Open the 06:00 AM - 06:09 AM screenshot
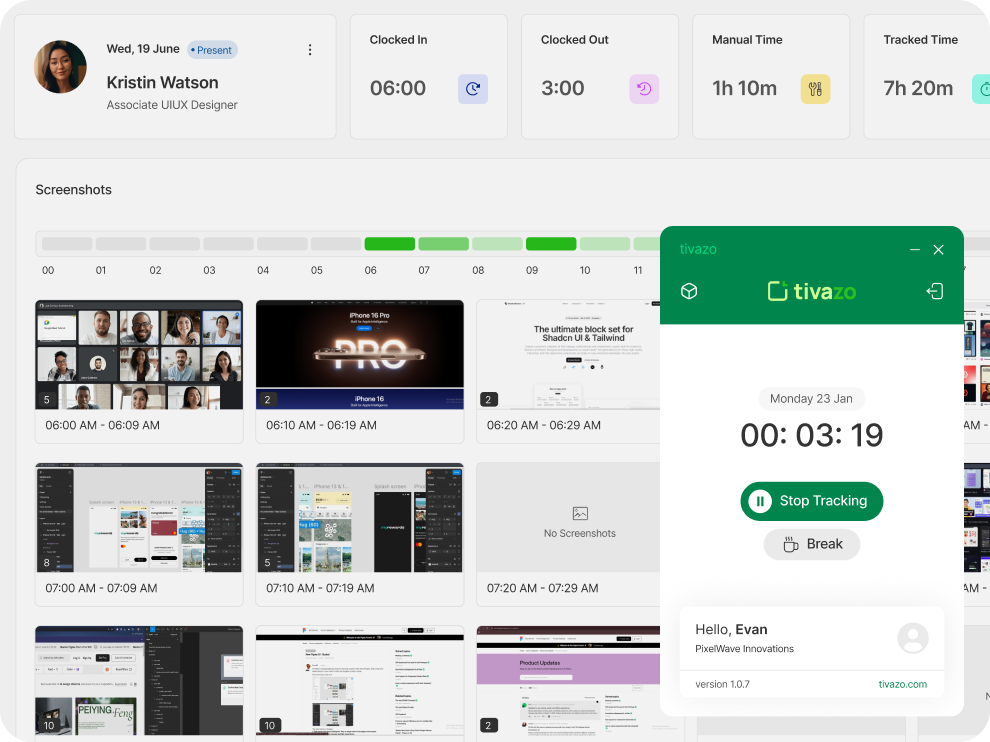 coord(139,355)
